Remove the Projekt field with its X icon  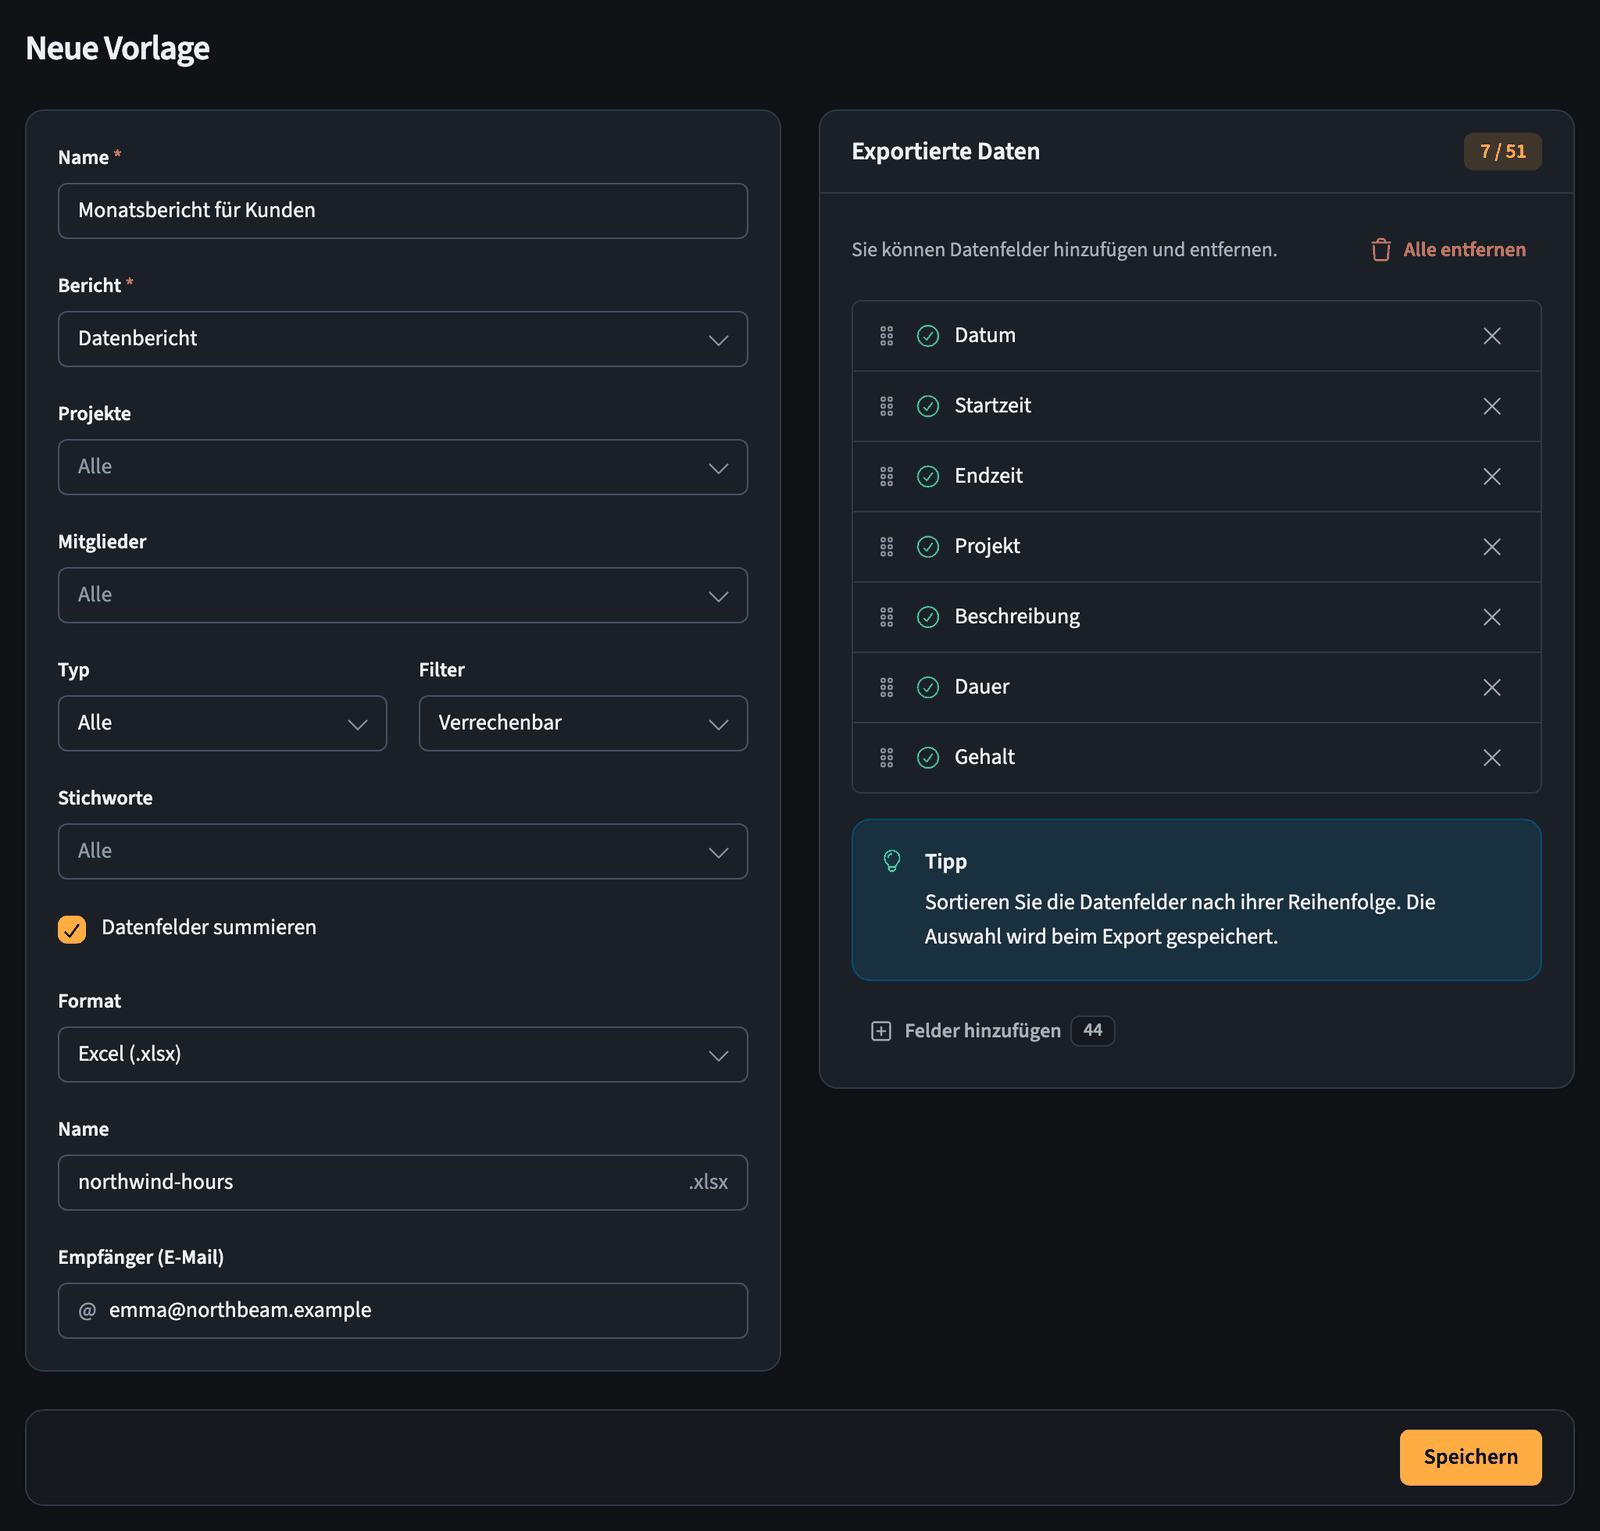point(1491,547)
